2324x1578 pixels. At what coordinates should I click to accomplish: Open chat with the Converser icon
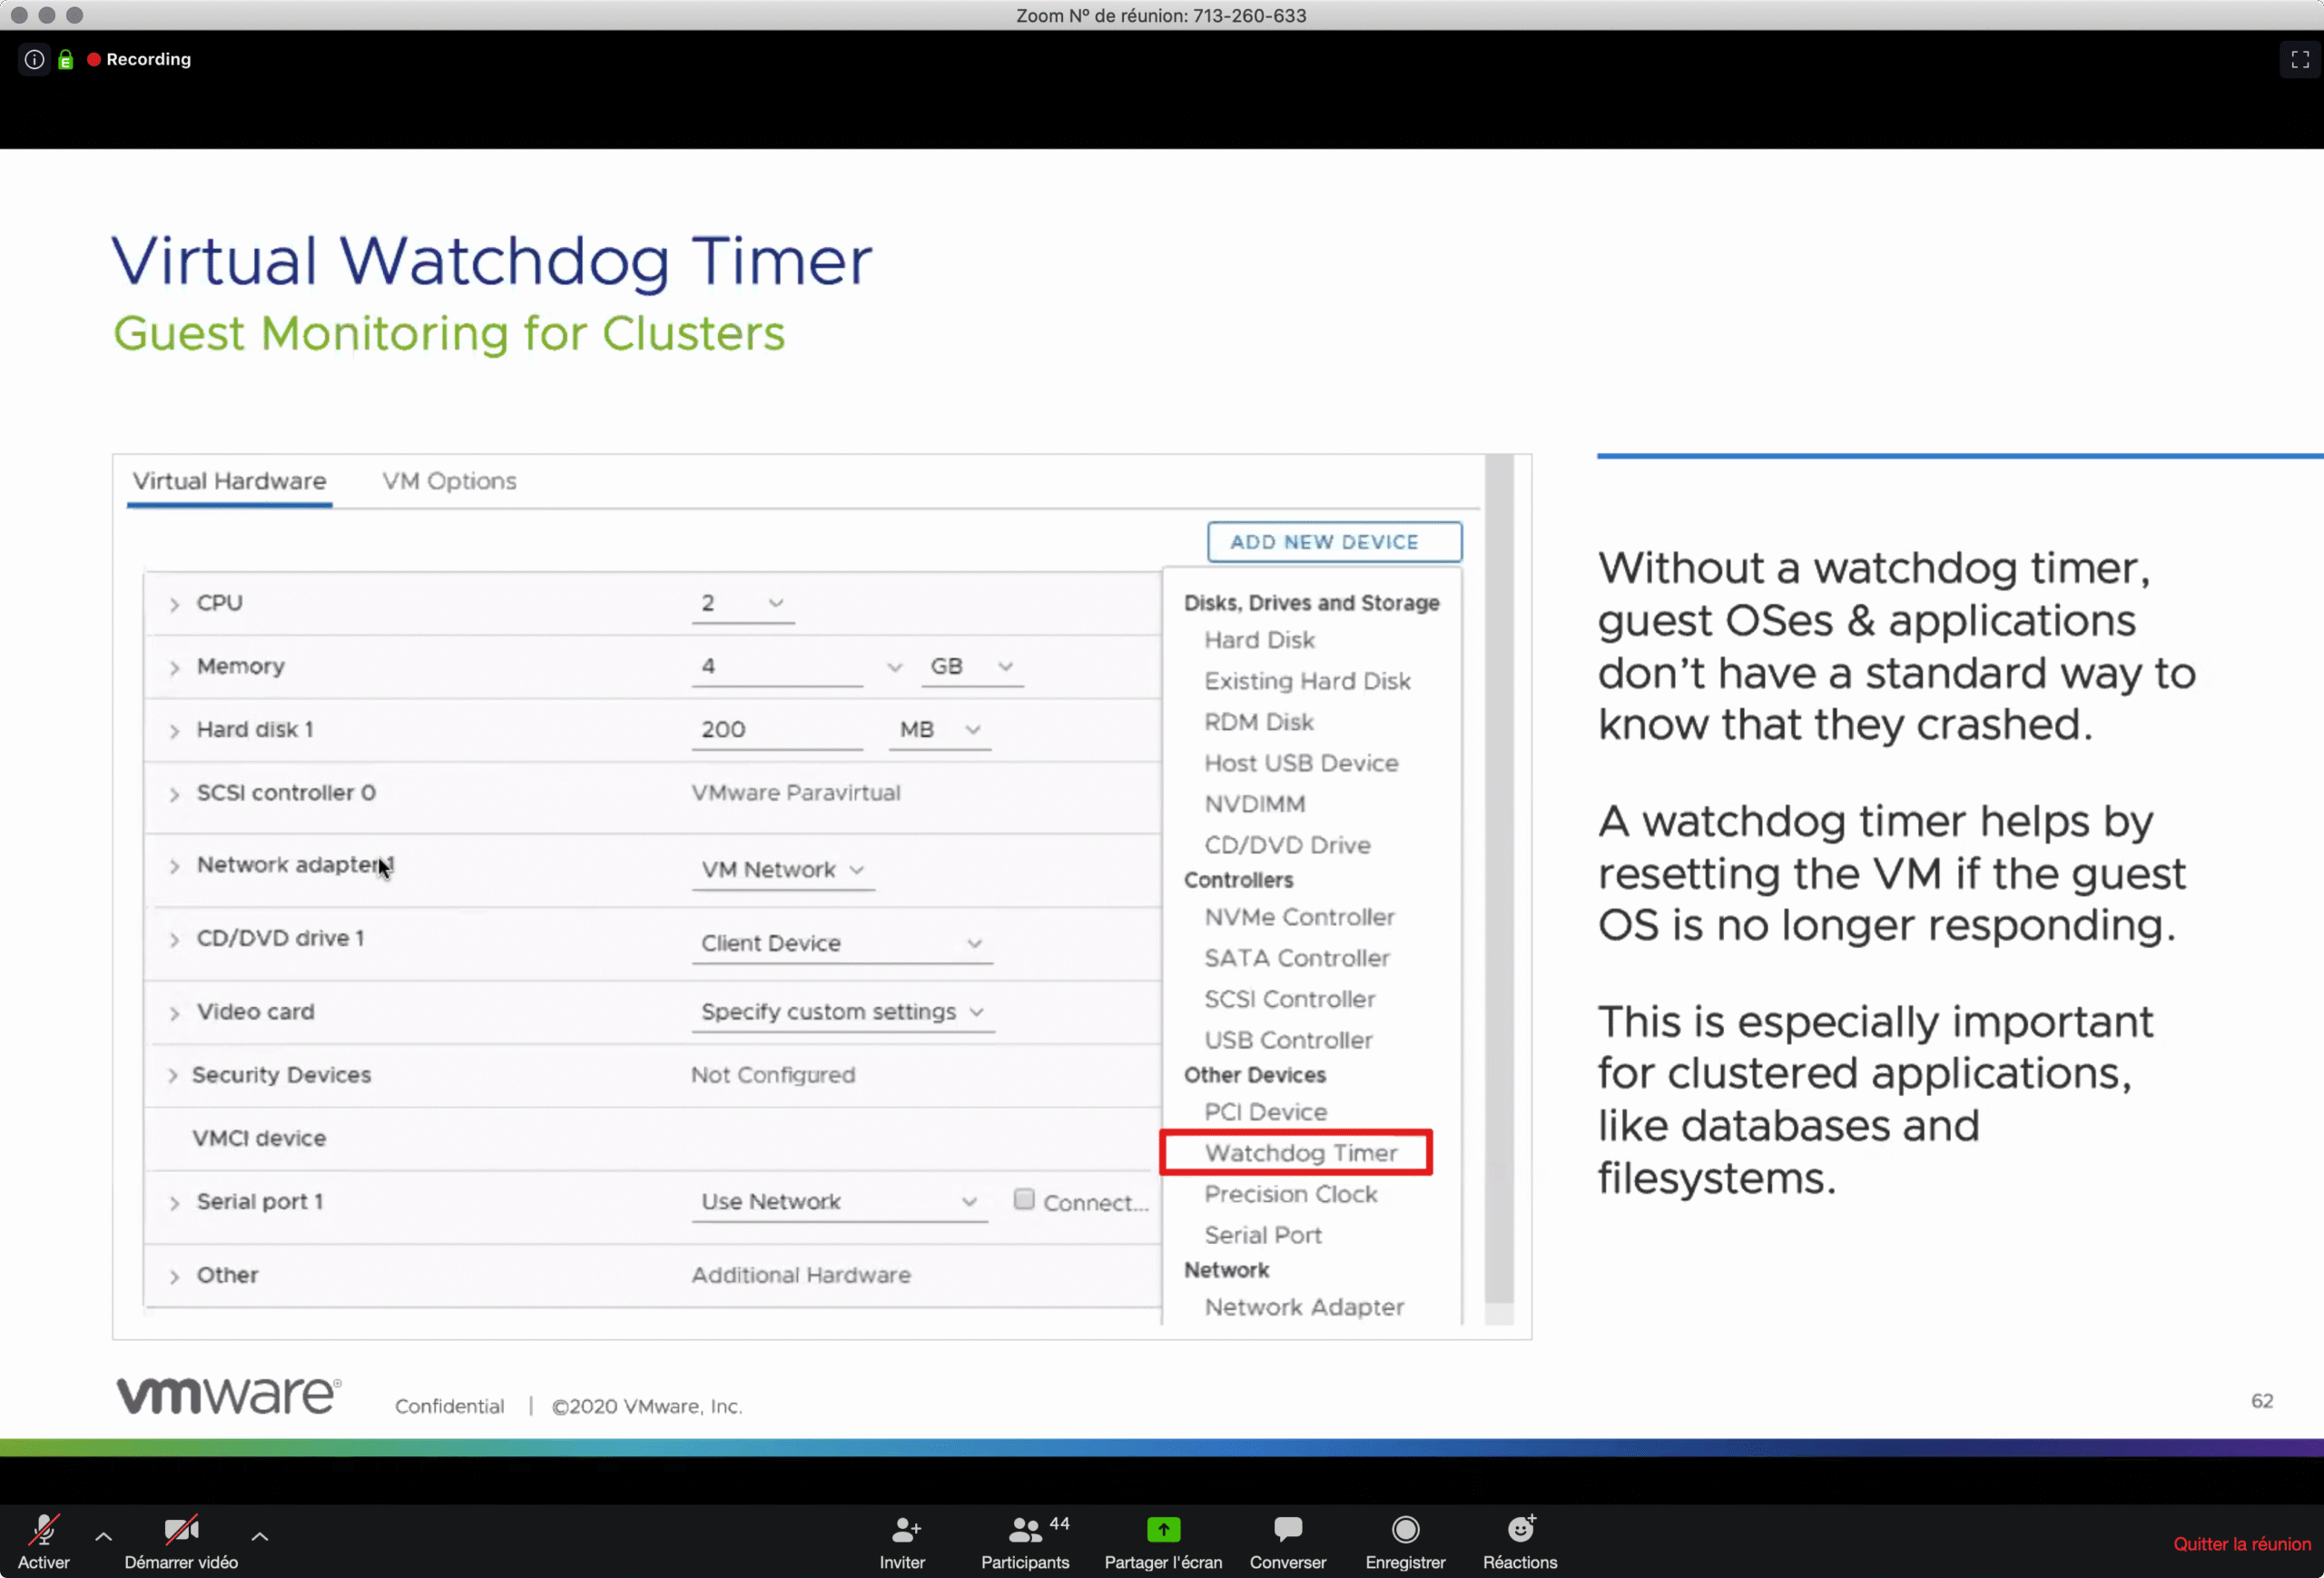pos(1287,1530)
